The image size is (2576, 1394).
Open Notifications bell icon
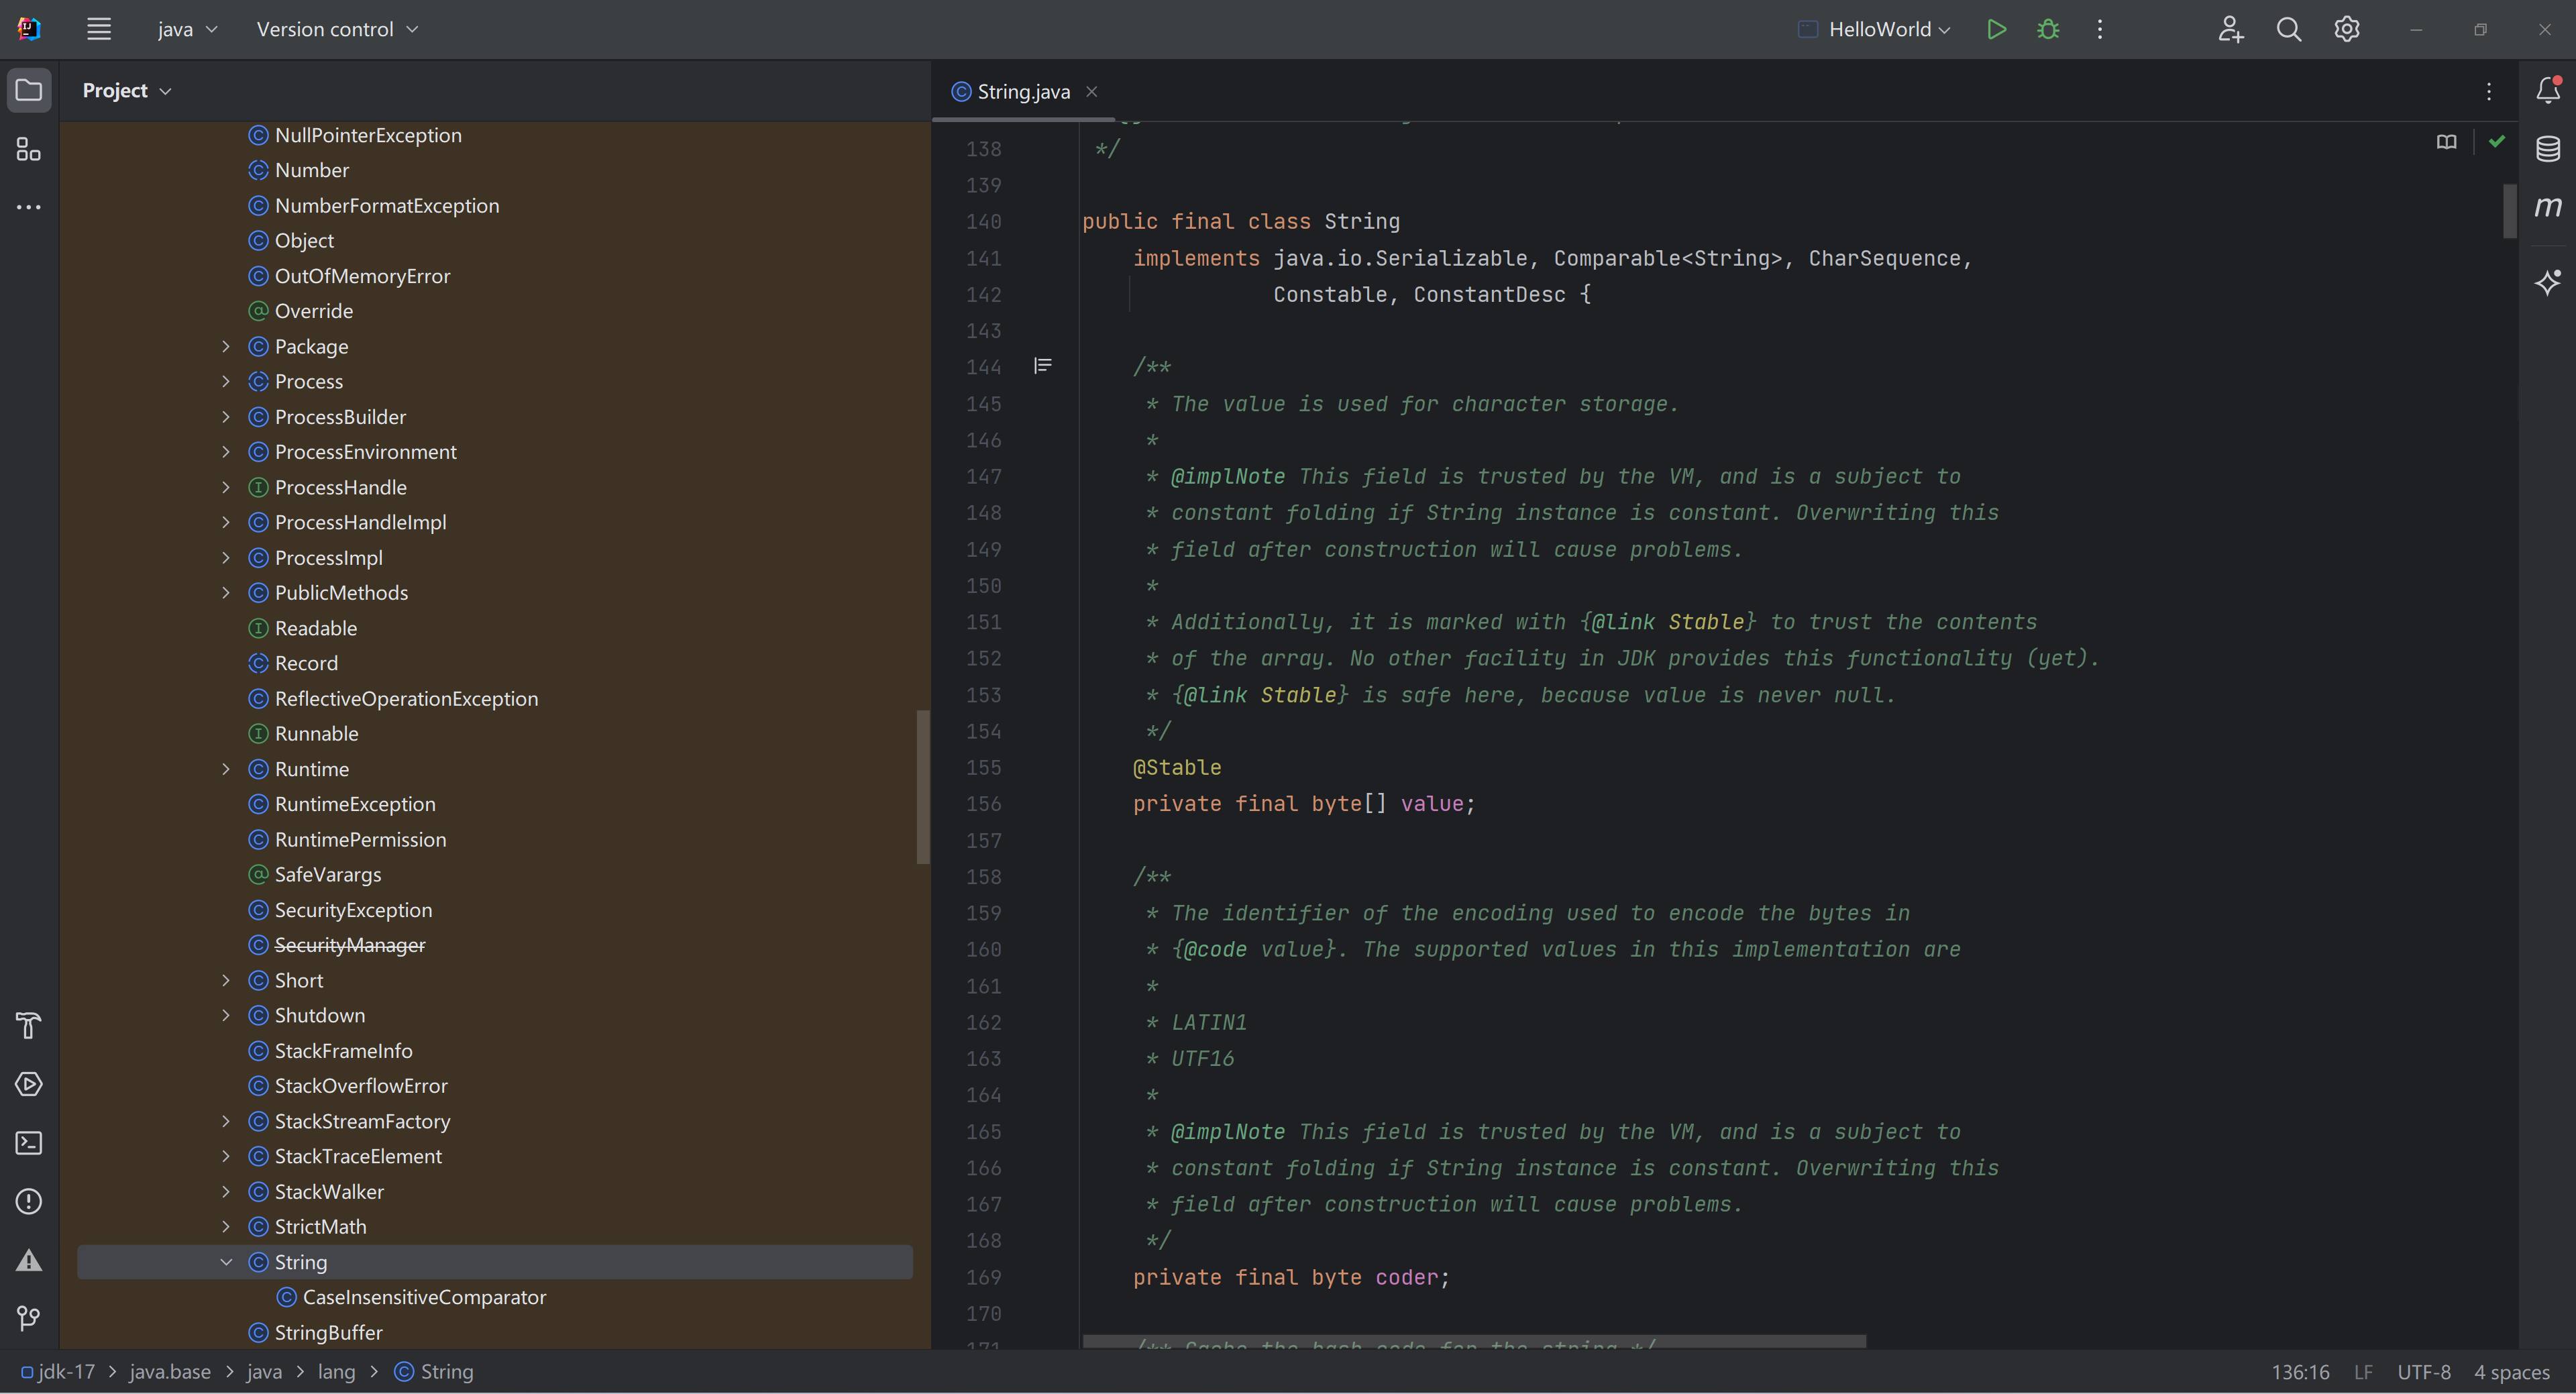2547,90
